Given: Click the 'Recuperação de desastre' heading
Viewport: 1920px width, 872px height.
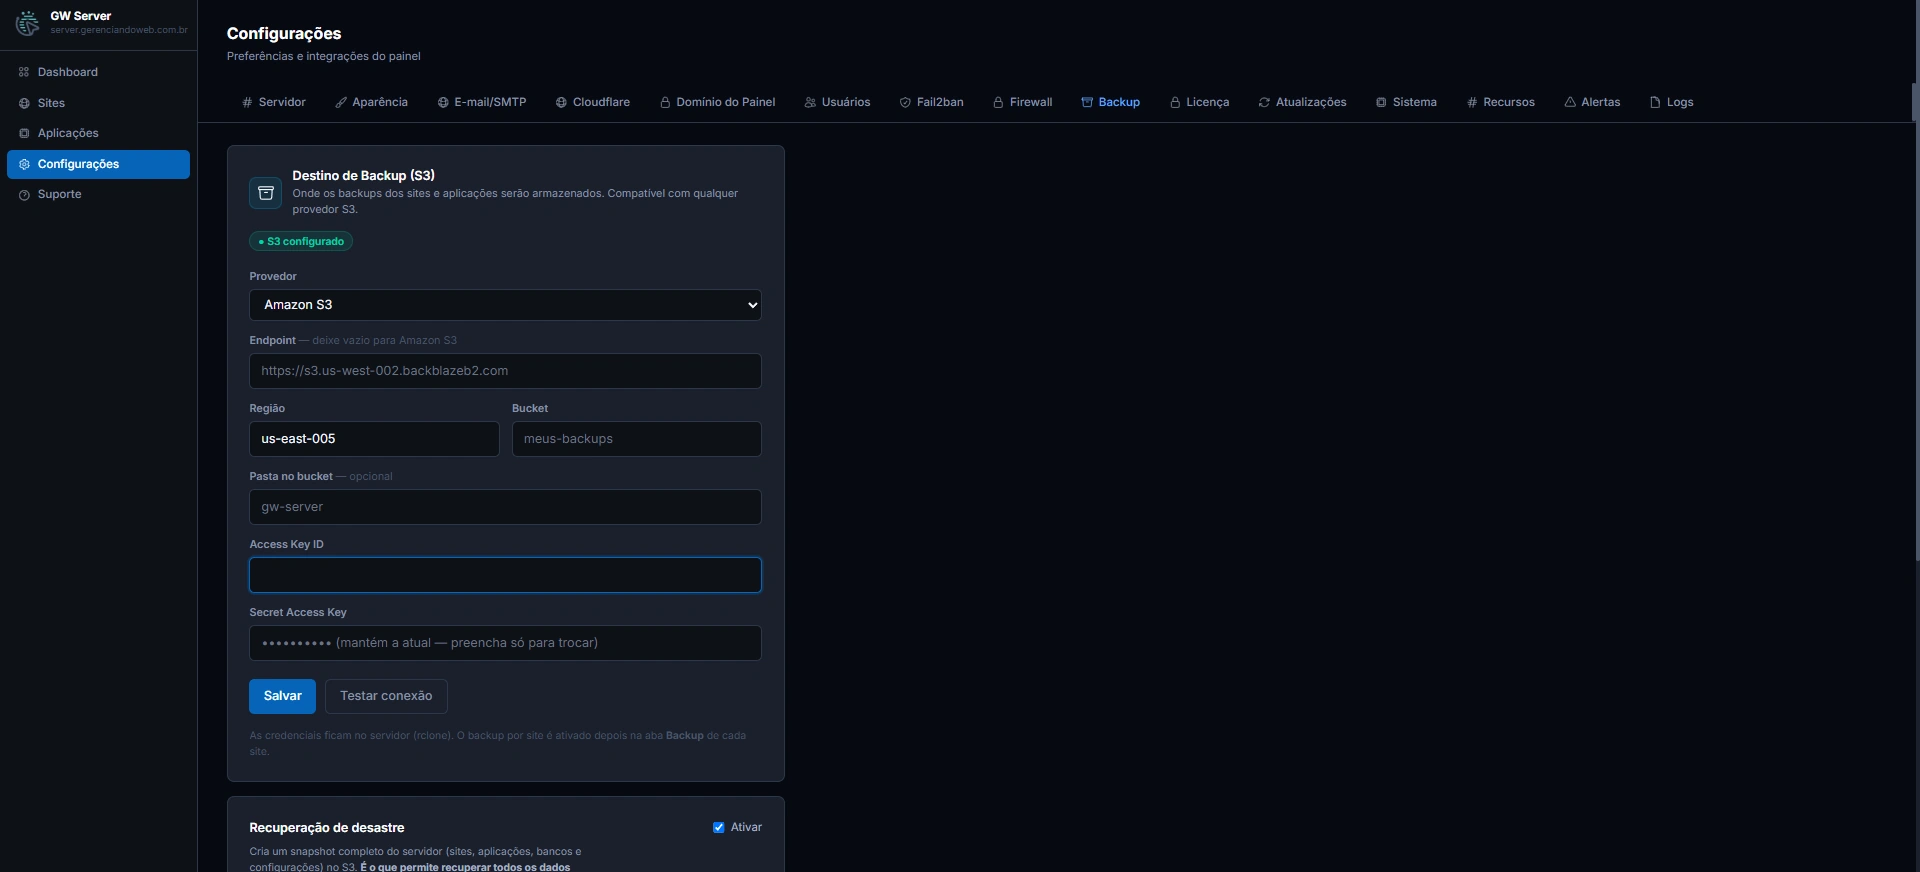Looking at the screenshot, I should (x=327, y=828).
